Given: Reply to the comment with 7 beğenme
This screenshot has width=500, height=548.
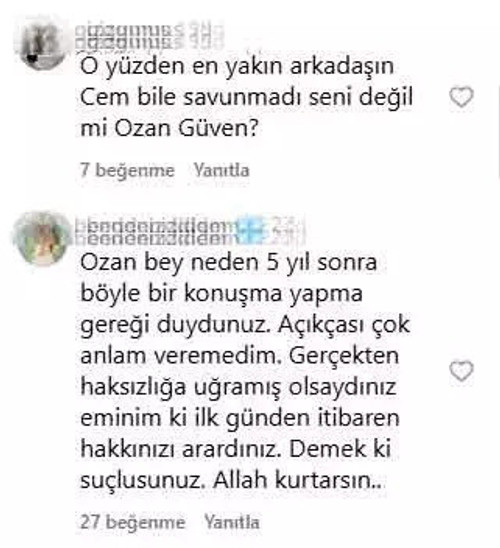Looking at the screenshot, I should (x=222, y=171).
